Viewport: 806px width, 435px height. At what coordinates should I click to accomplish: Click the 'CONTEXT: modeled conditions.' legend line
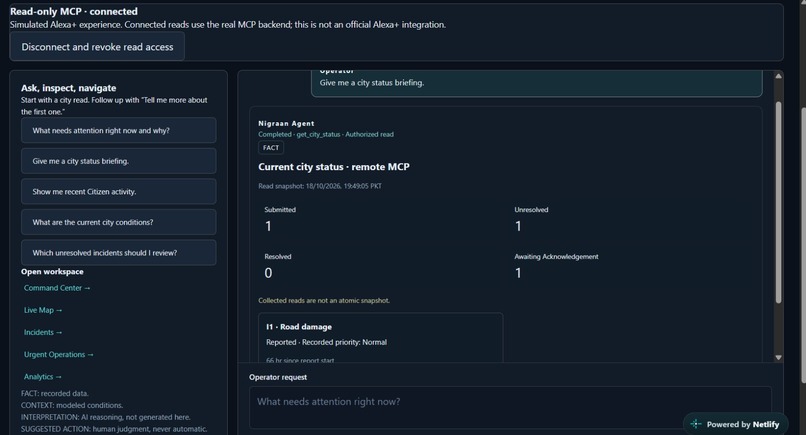coord(72,405)
